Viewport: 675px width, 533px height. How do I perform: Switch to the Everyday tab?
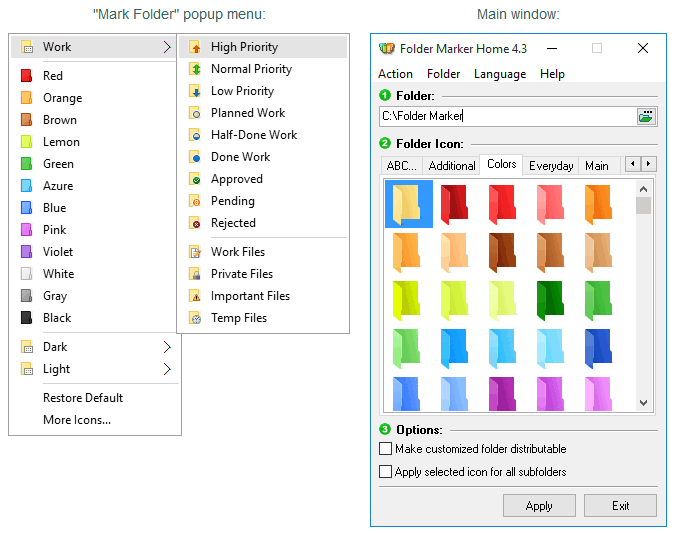pyautogui.click(x=551, y=166)
